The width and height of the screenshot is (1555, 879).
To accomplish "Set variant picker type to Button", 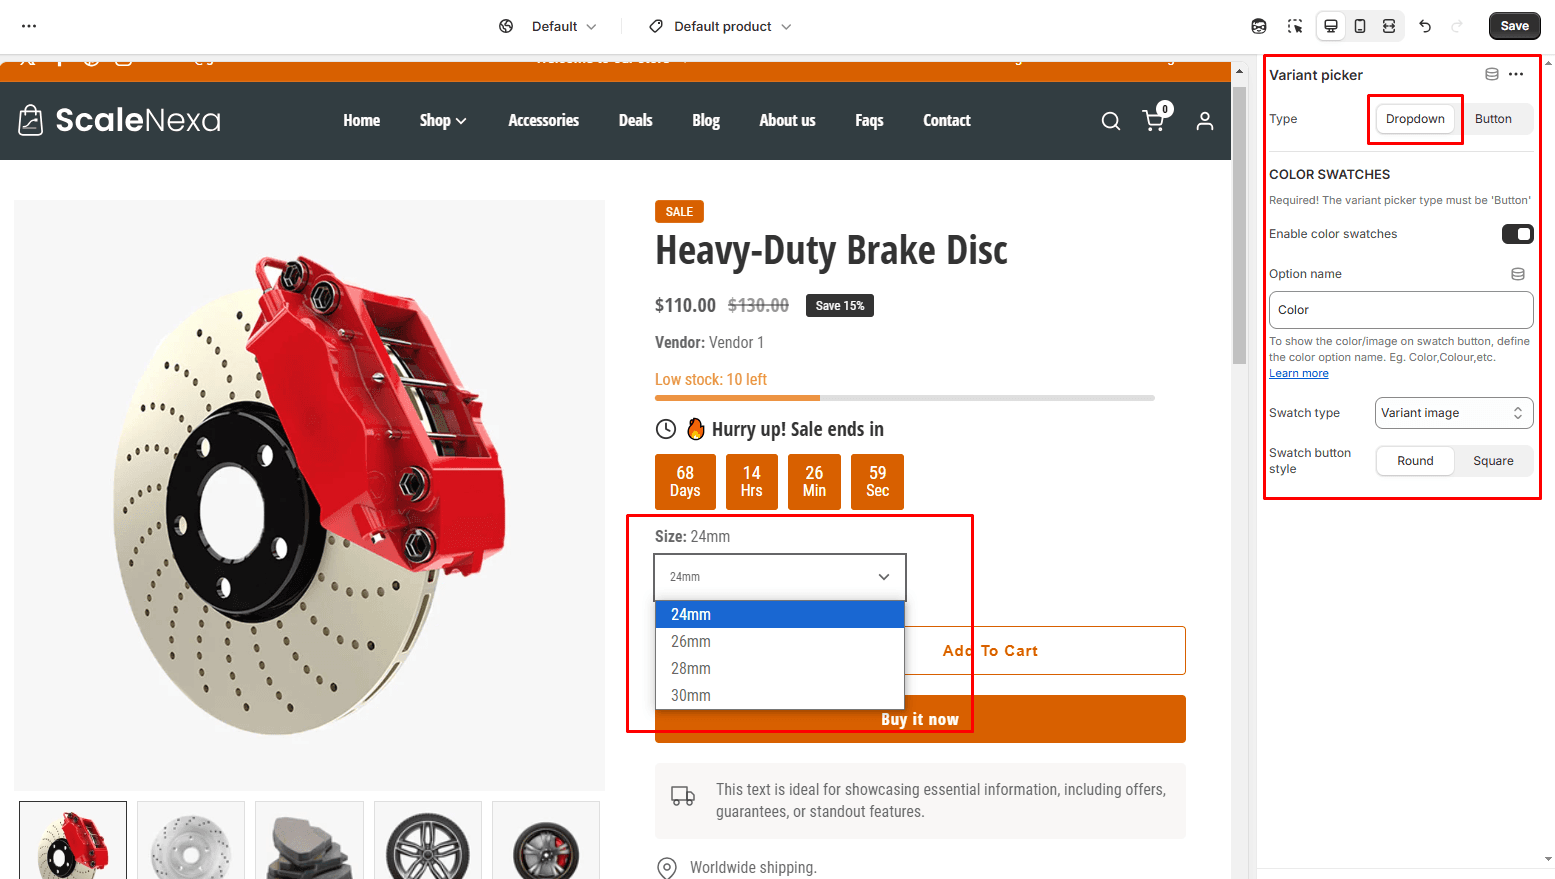I will pyautogui.click(x=1493, y=119).
